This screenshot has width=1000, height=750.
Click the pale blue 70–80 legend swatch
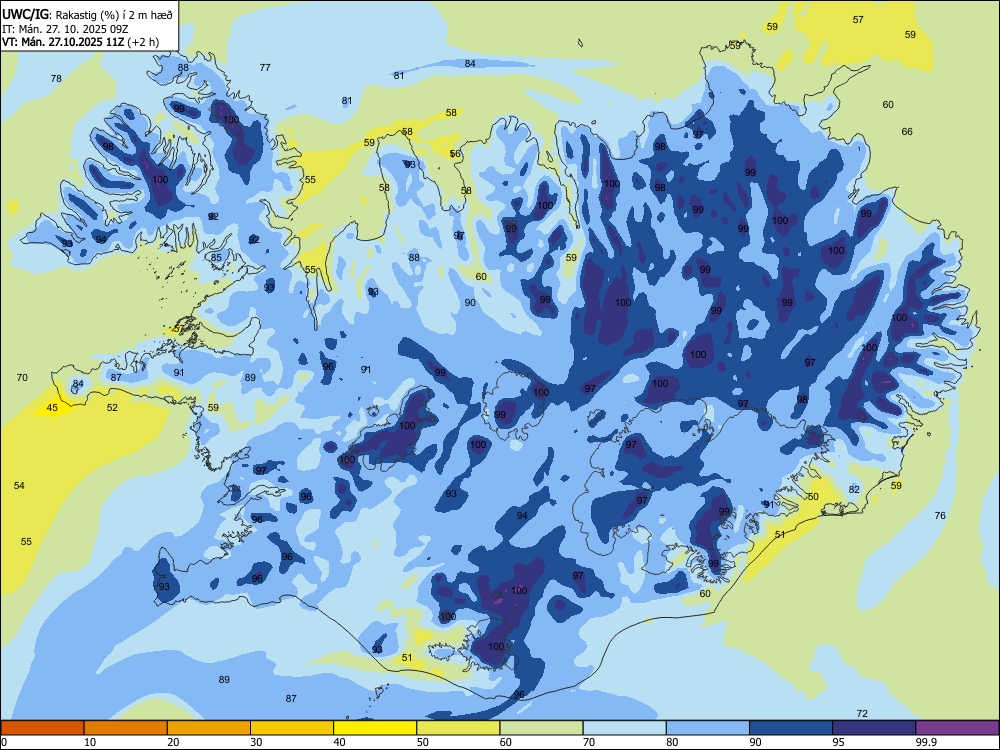(624, 728)
